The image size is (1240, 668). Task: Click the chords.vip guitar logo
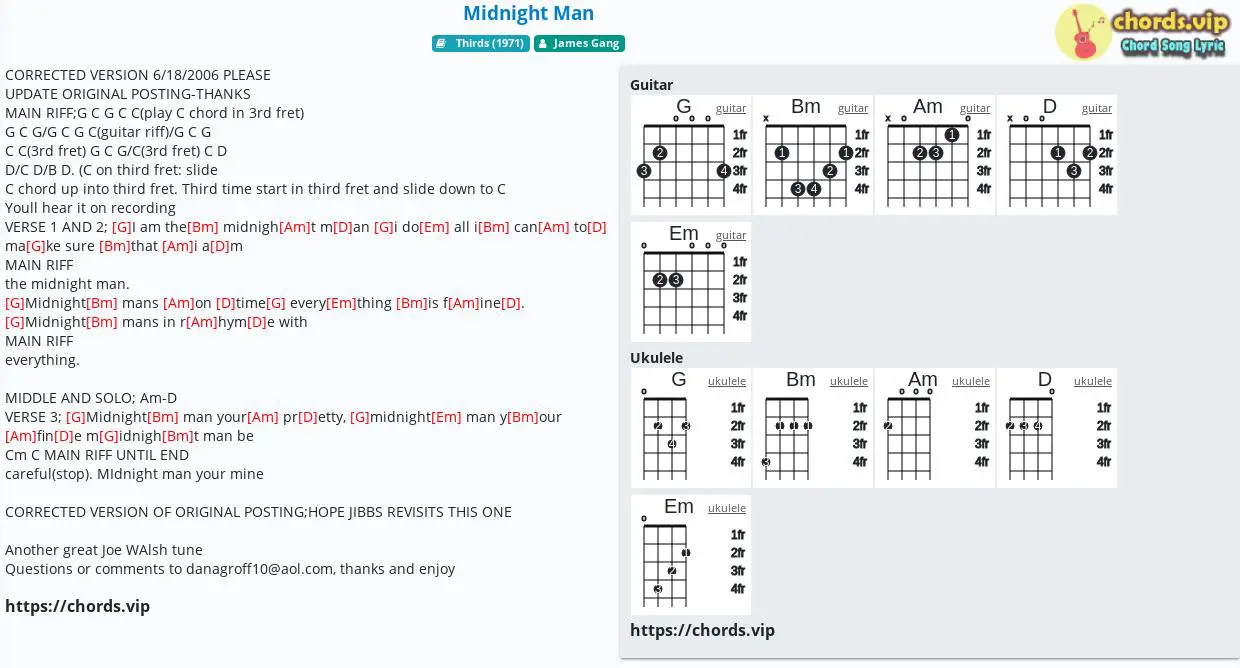1141,32
